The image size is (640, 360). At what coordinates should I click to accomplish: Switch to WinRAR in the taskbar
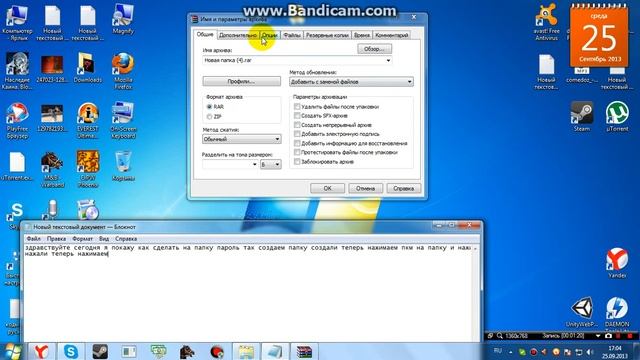pos(304,351)
